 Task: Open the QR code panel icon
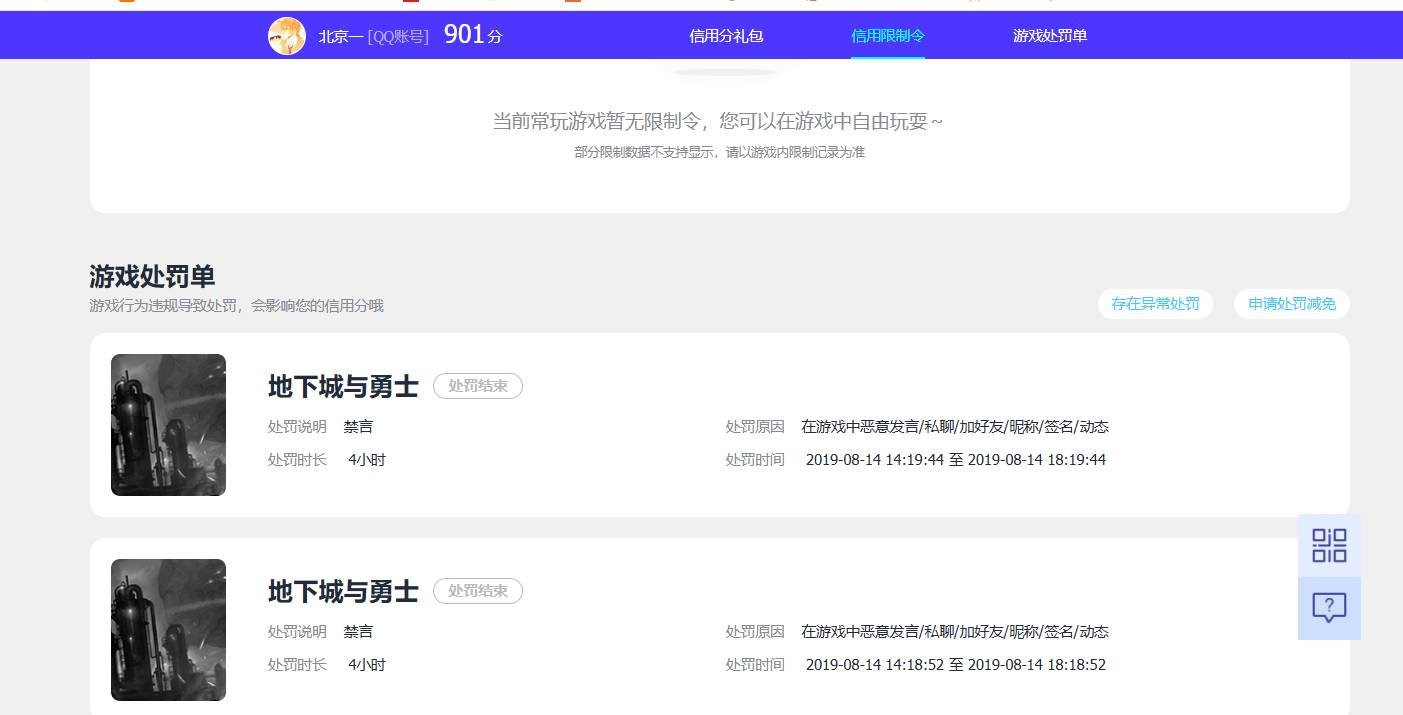1329,545
